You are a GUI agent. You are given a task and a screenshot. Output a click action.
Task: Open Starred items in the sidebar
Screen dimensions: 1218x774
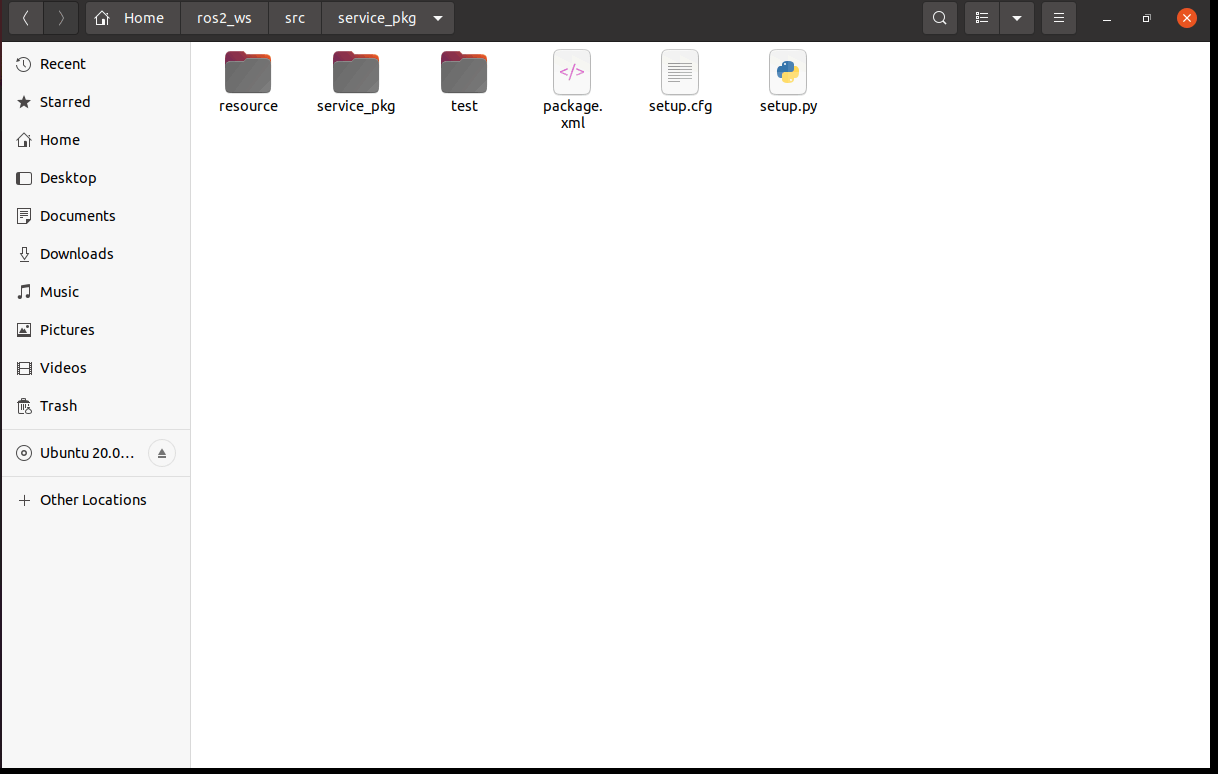tap(65, 102)
